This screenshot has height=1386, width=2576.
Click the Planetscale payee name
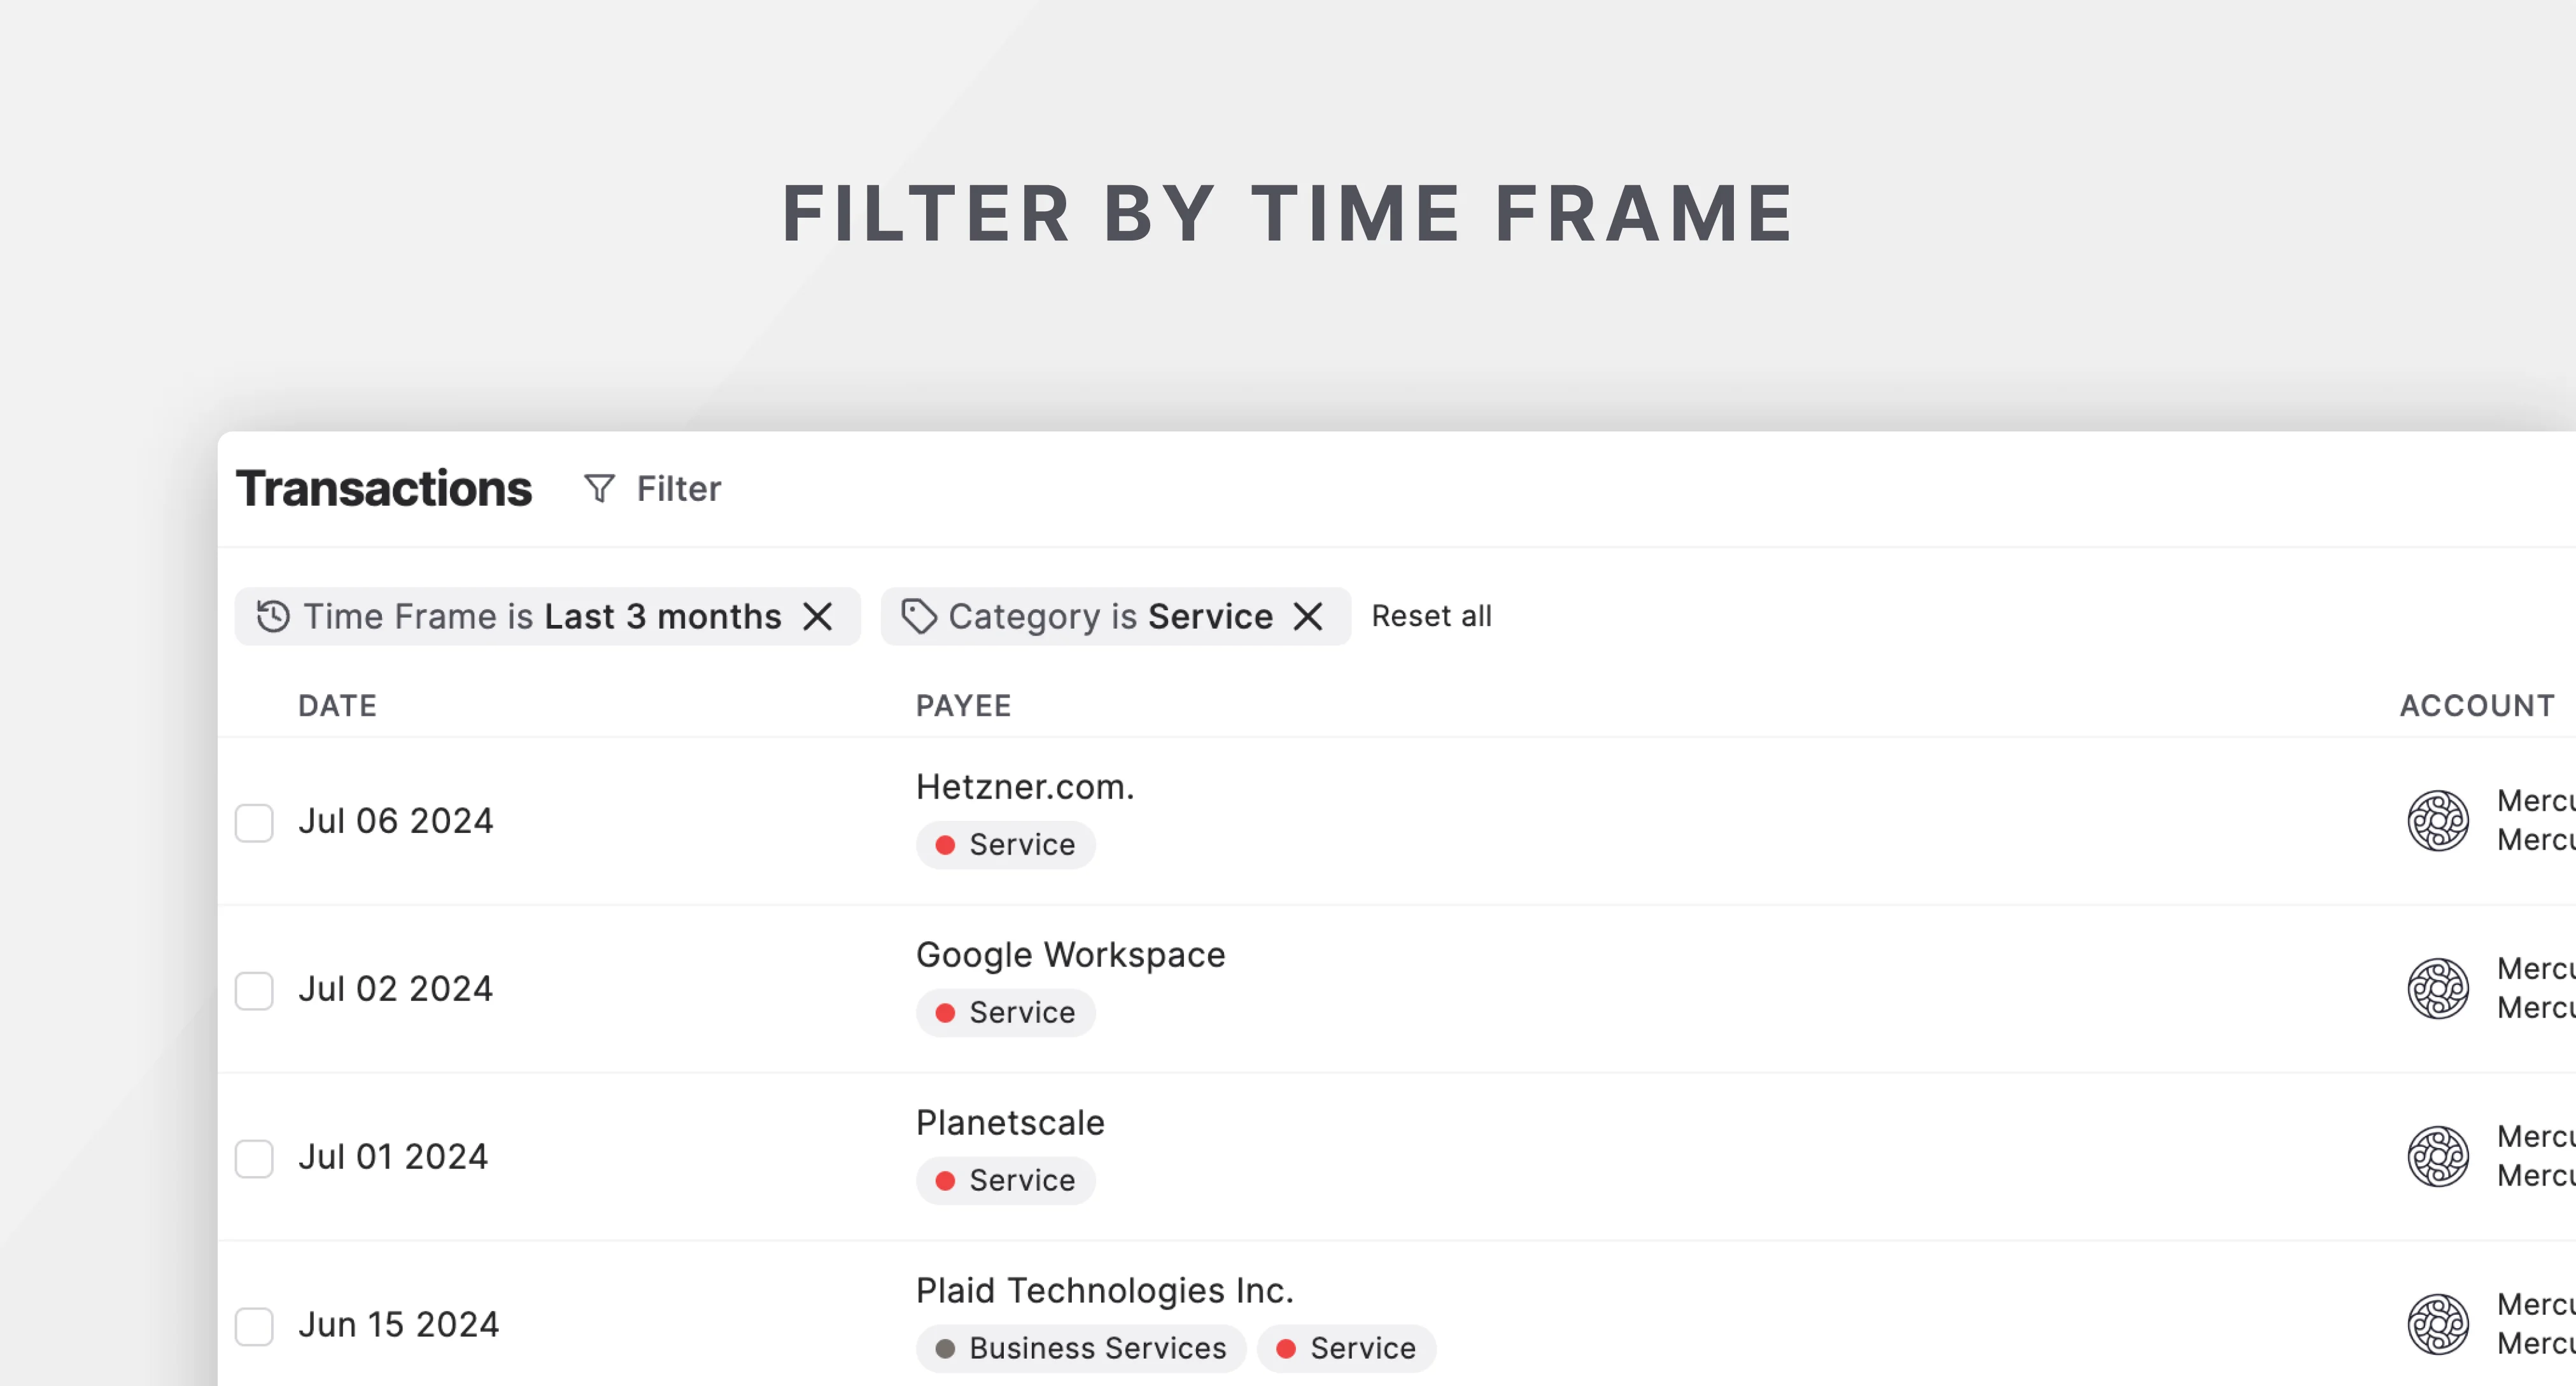[1010, 1122]
